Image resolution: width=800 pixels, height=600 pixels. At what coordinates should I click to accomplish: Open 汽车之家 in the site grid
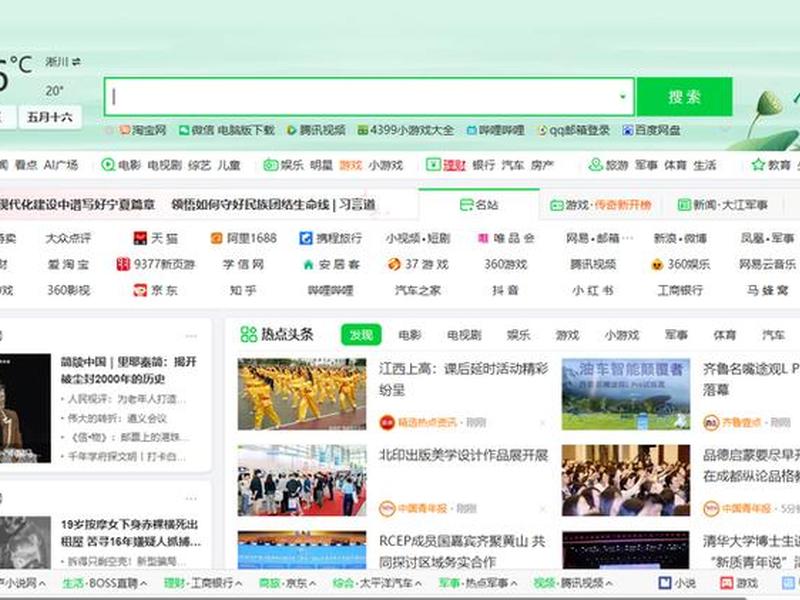418,290
